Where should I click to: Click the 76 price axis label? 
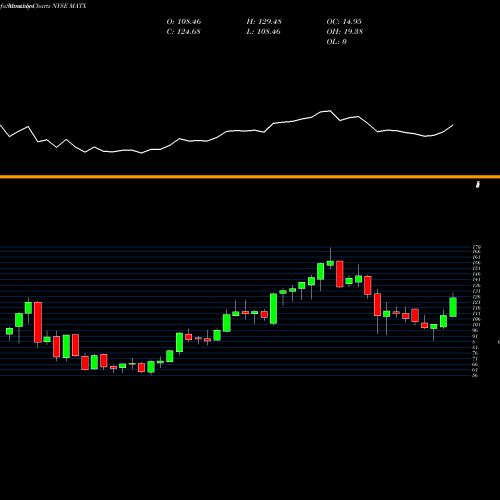[475, 353]
